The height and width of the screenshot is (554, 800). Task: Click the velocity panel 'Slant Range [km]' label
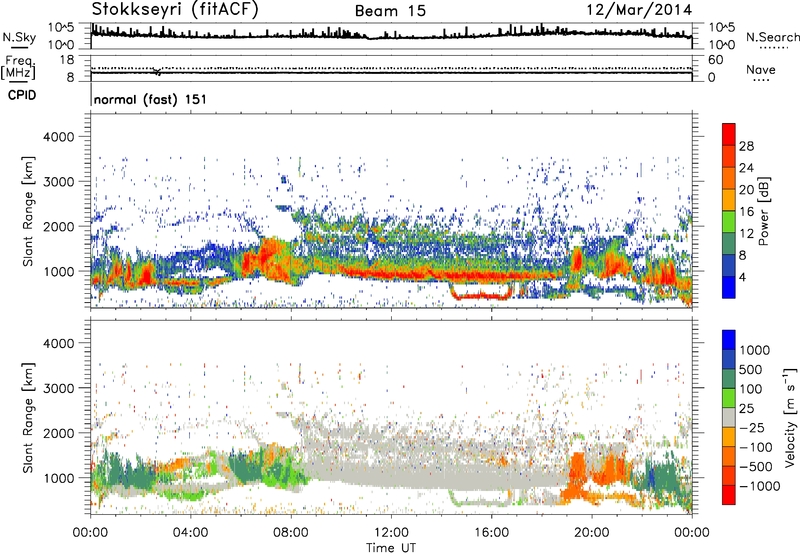(28, 418)
